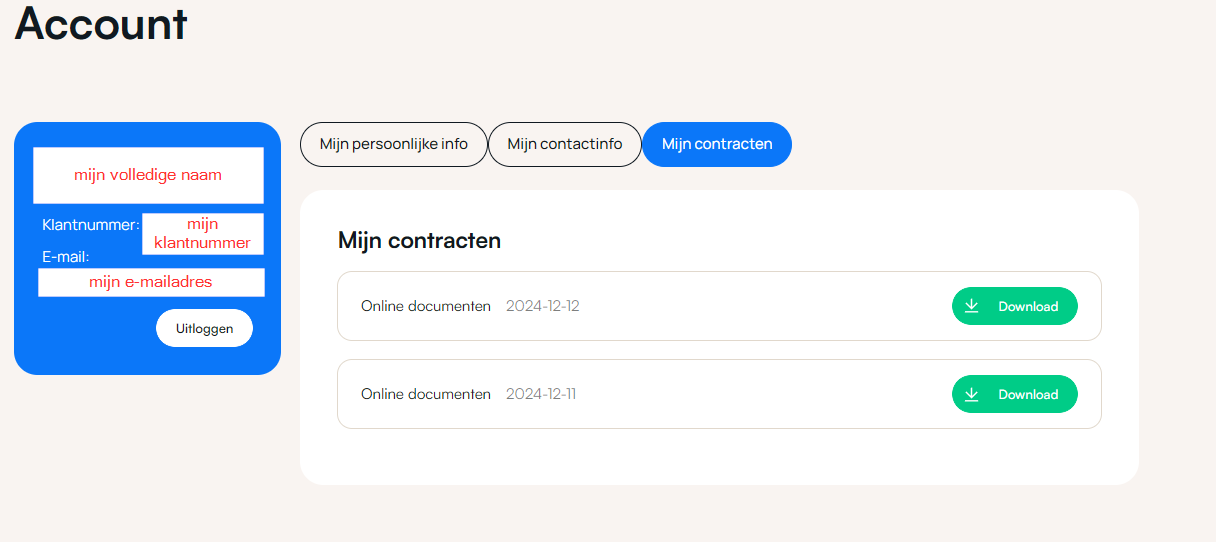
Task: Click the 'mijn volledige naam' field
Action: click(148, 175)
